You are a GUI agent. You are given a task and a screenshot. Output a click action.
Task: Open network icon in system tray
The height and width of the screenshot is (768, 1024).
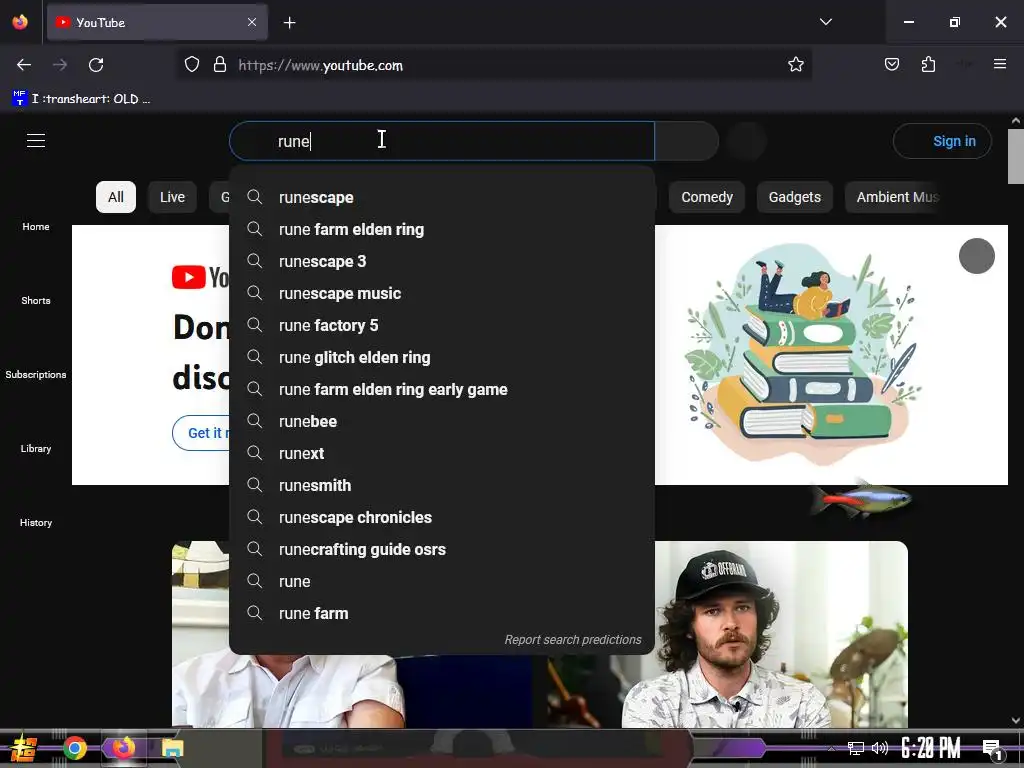pyautogui.click(x=856, y=748)
